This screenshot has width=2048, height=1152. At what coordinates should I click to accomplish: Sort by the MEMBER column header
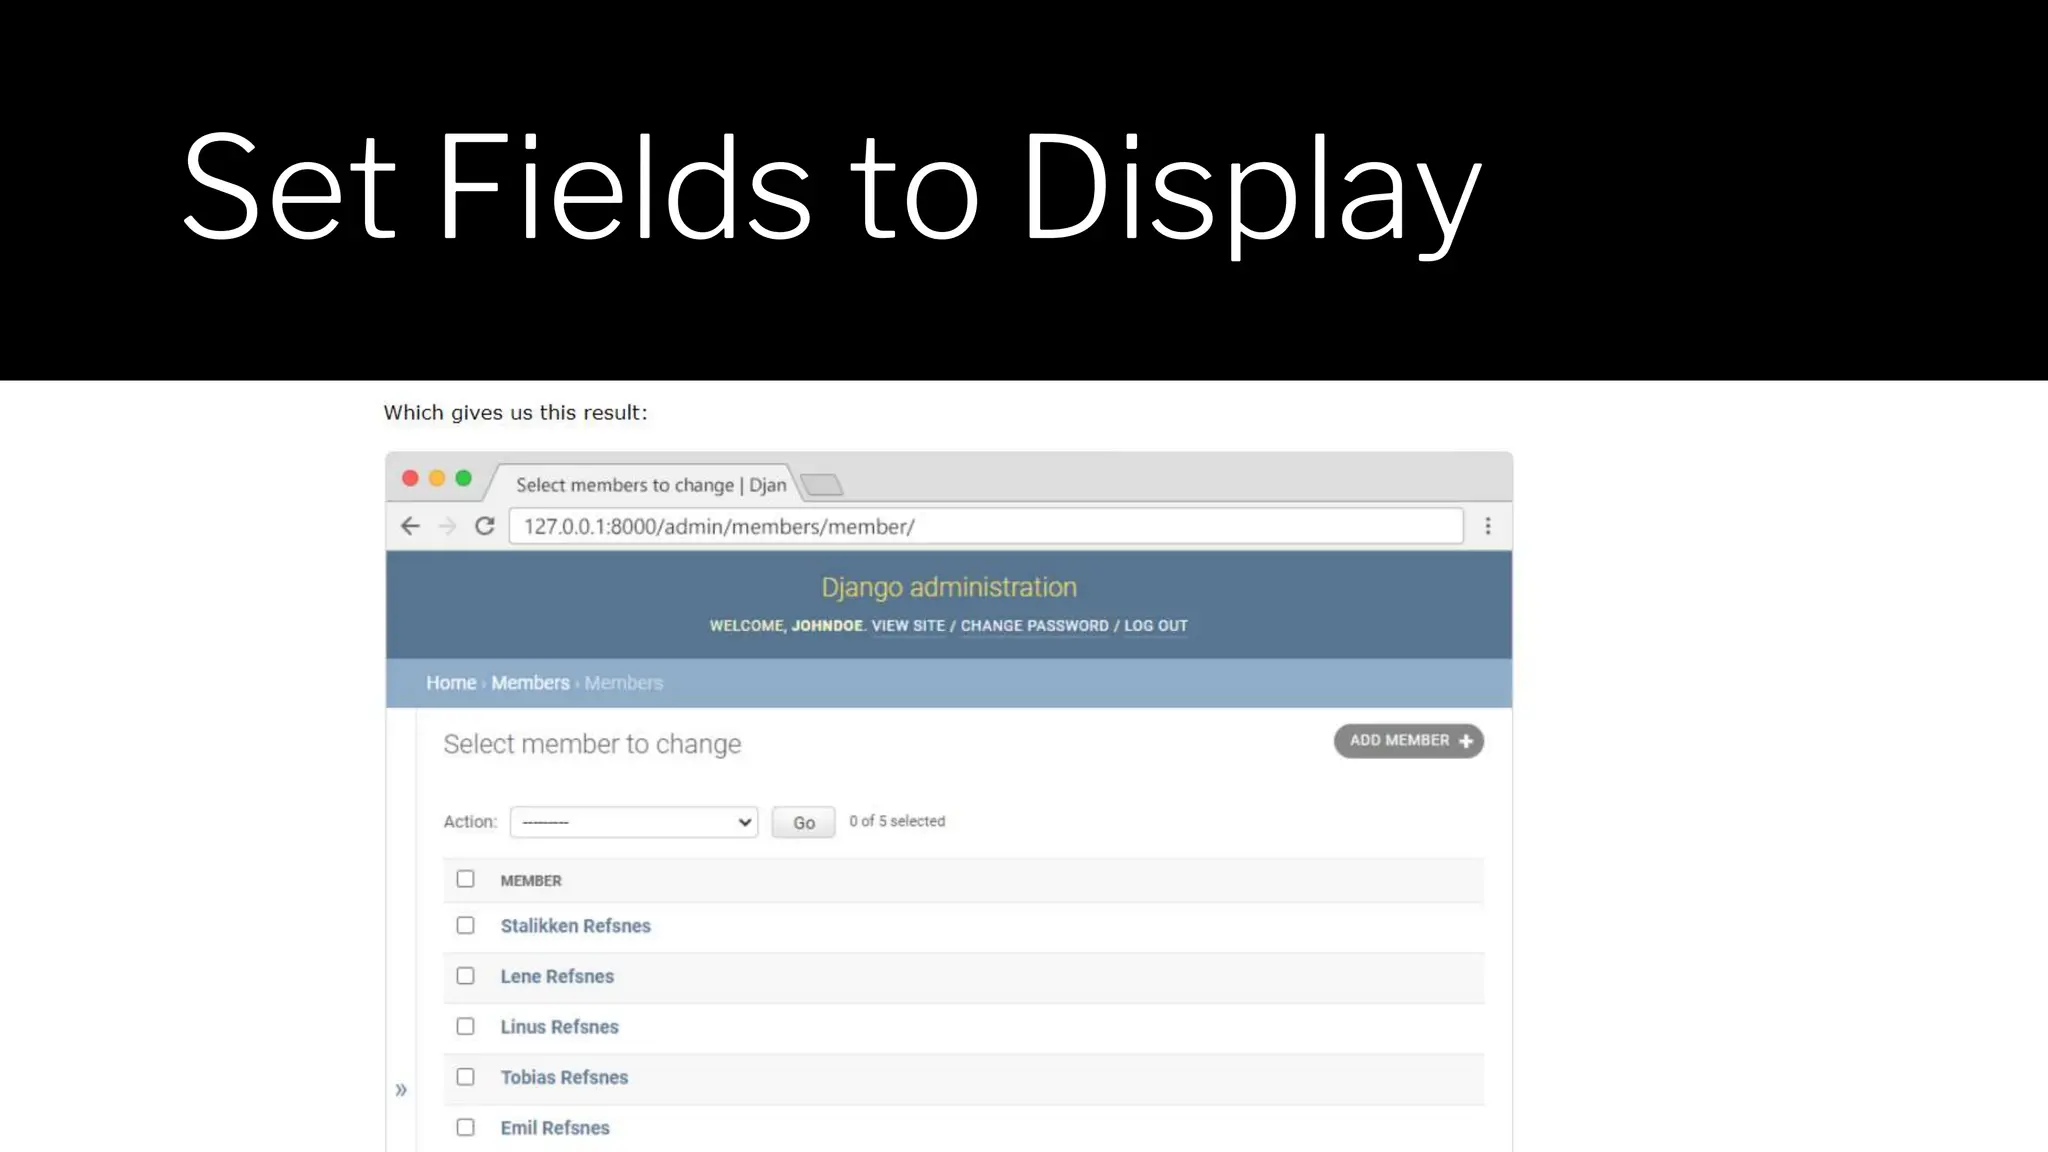(x=531, y=881)
